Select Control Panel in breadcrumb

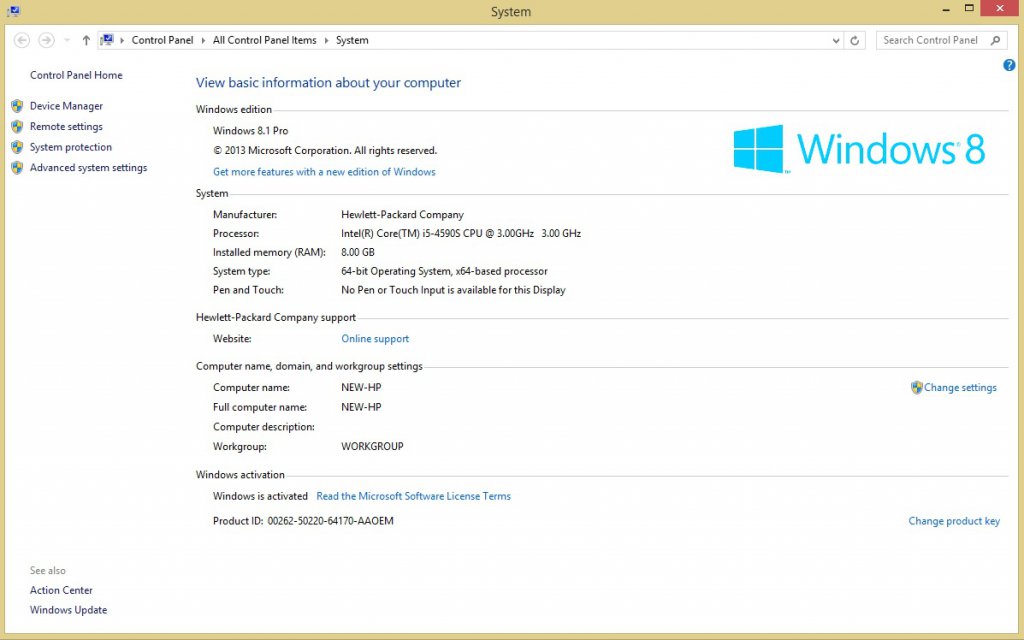point(162,40)
